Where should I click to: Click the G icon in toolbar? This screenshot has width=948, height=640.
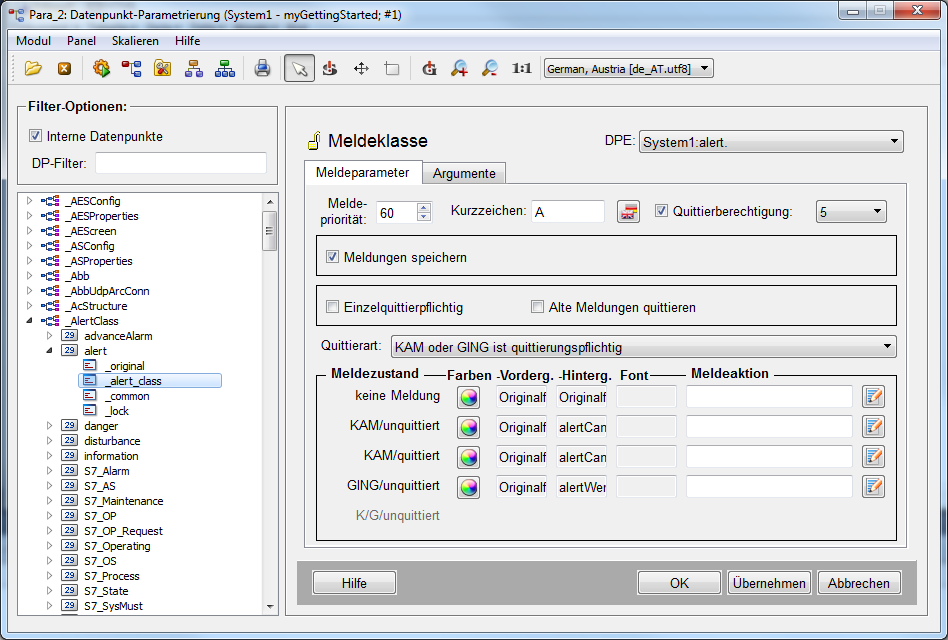pos(429,68)
